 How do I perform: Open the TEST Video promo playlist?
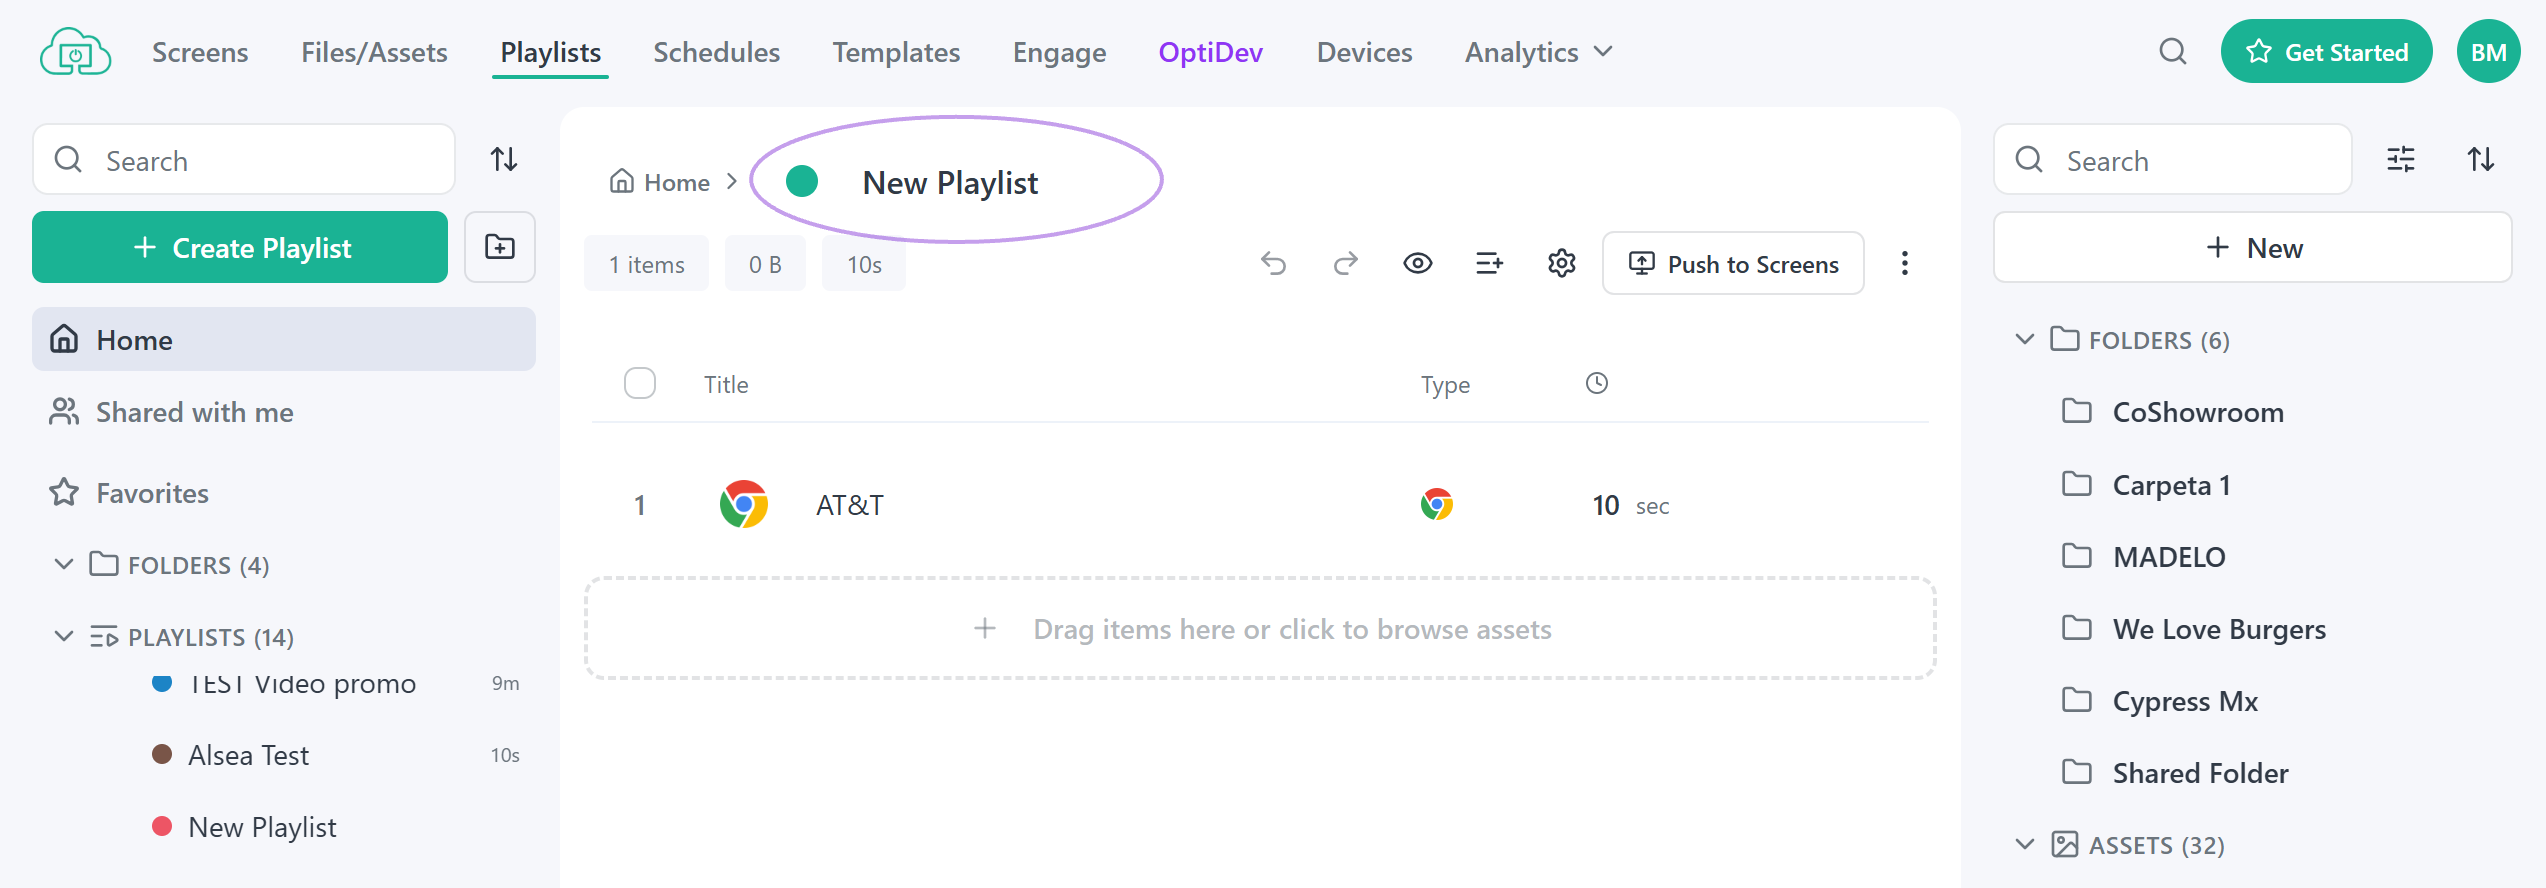click(x=302, y=684)
